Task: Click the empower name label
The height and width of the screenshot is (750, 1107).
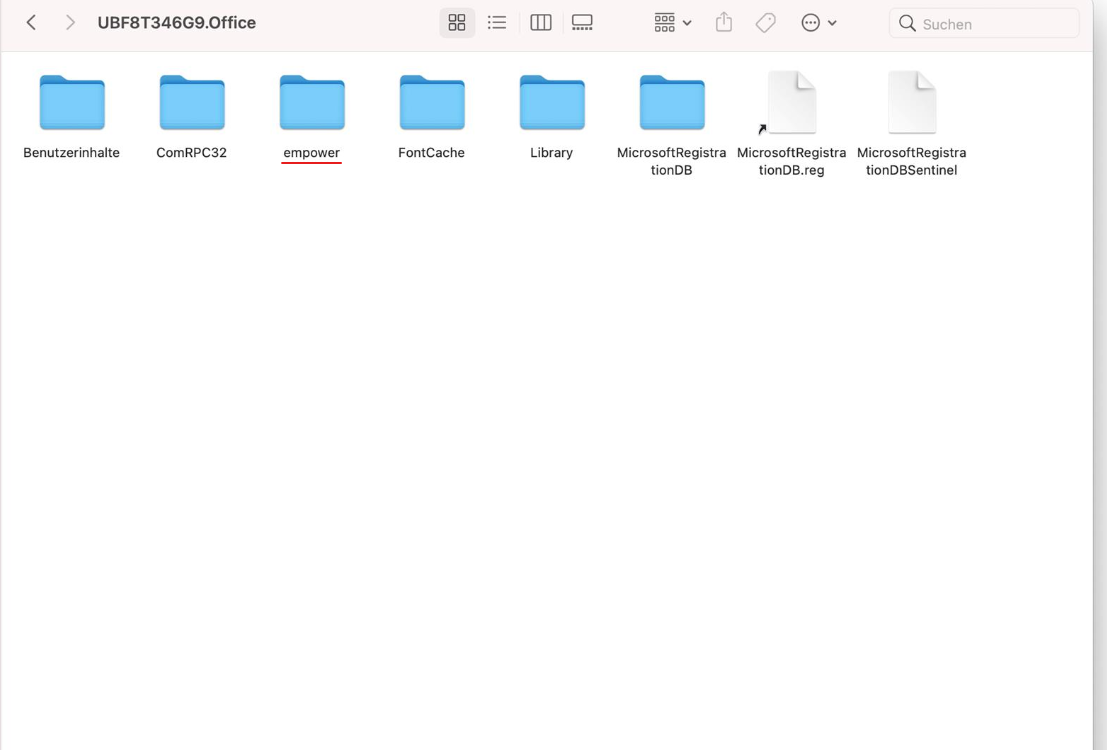Action: 311,153
